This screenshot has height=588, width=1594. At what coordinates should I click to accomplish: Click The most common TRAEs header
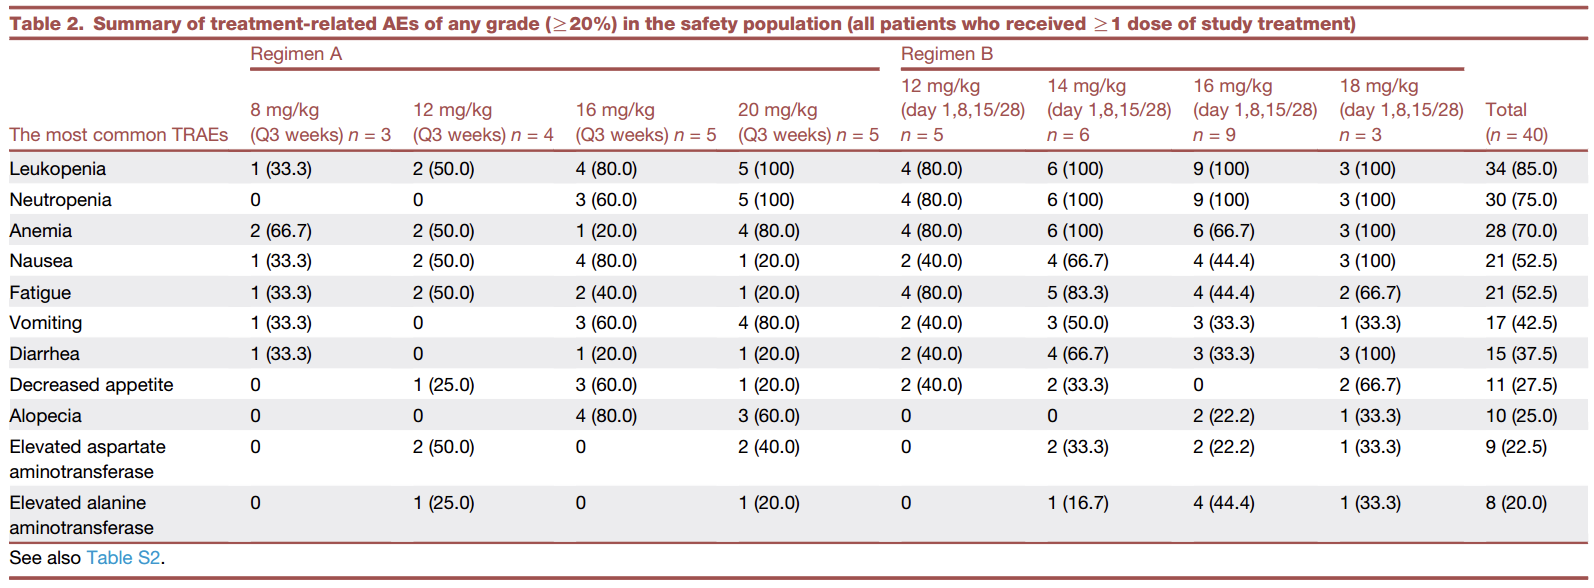pos(119,135)
